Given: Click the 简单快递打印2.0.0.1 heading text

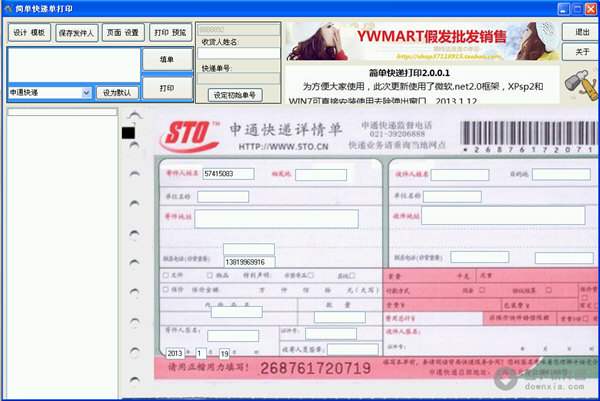Looking at the screenshot, I should (409, 73).
